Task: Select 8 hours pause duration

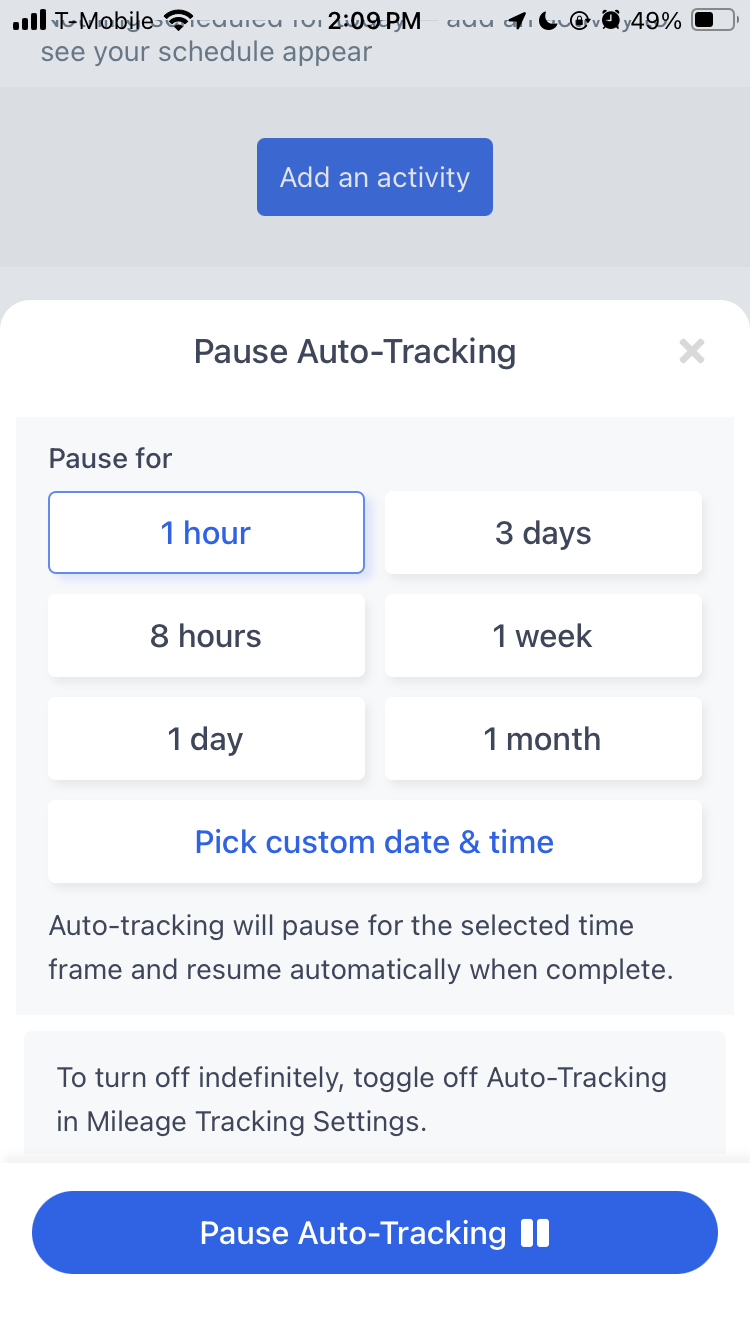Action: 206,636
